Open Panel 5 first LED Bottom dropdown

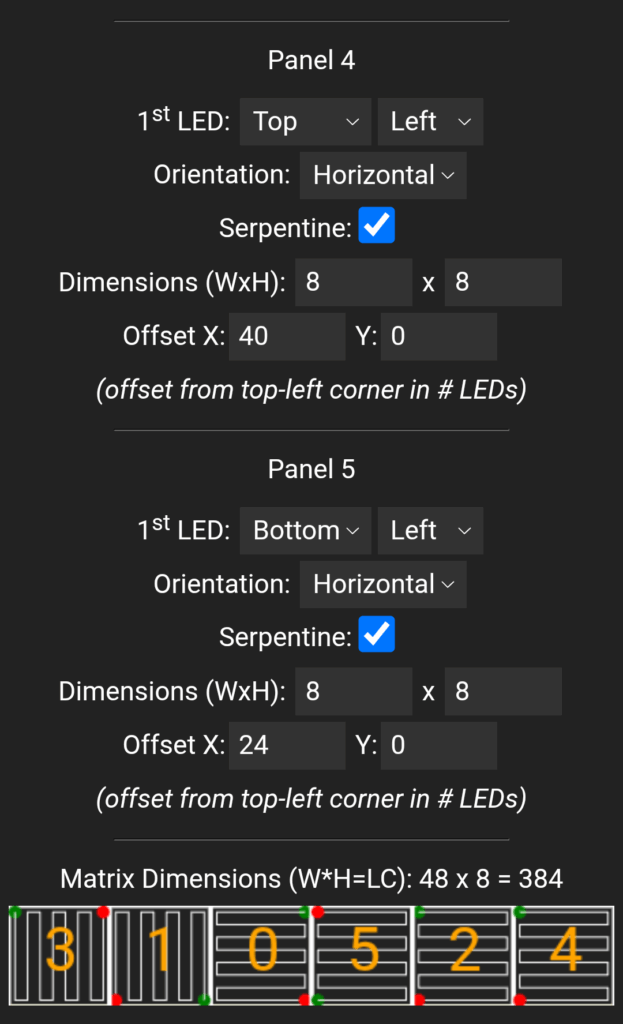[x=306, y=530]
